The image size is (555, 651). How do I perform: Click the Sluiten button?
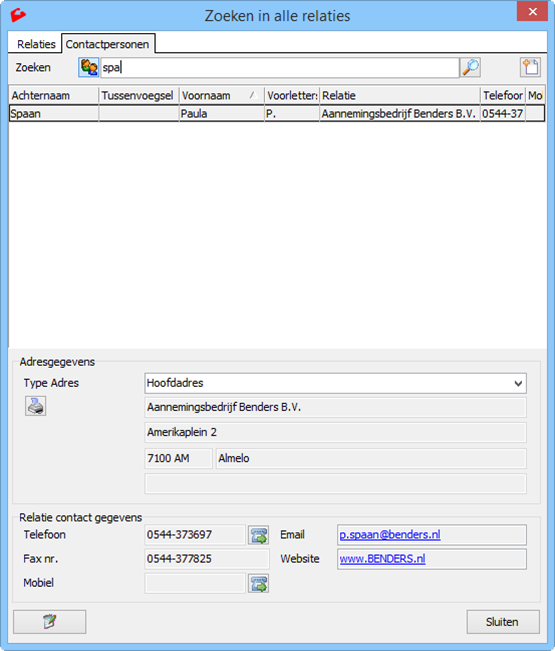503,622
